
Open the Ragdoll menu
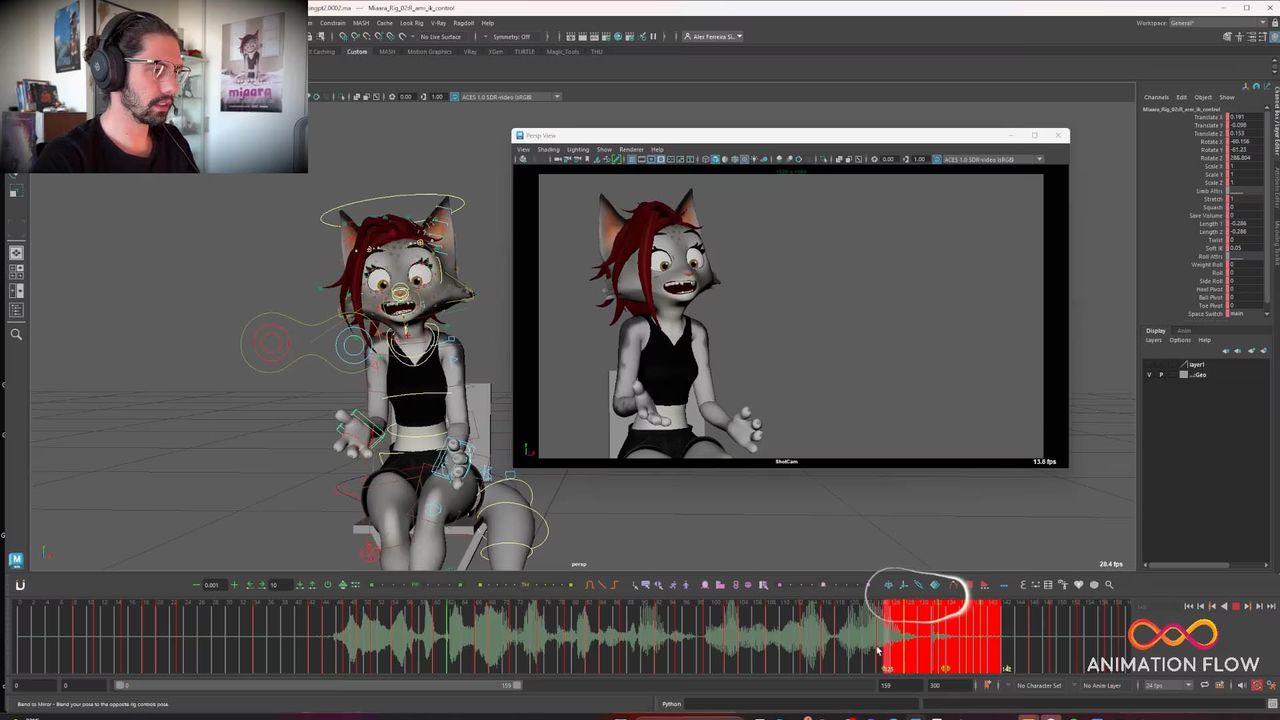[x=463, y=23]
